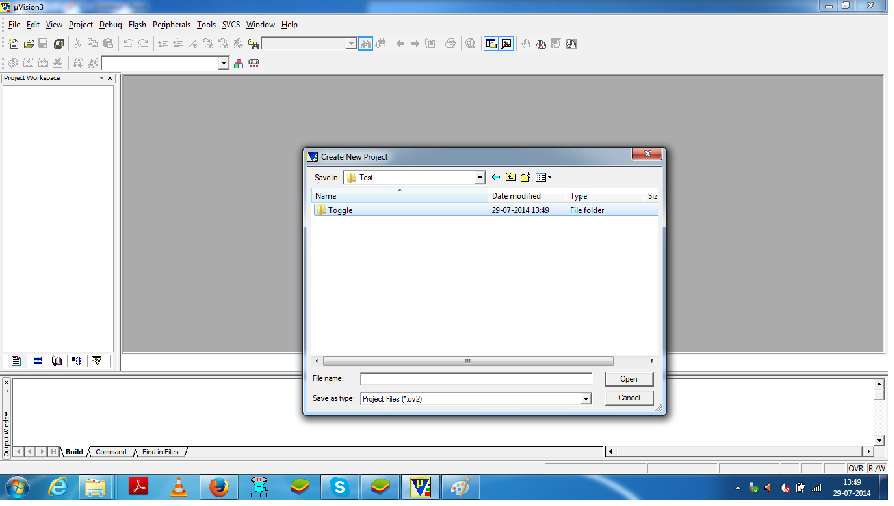Click the Cut toolbar icon

[x=78, y=43]
